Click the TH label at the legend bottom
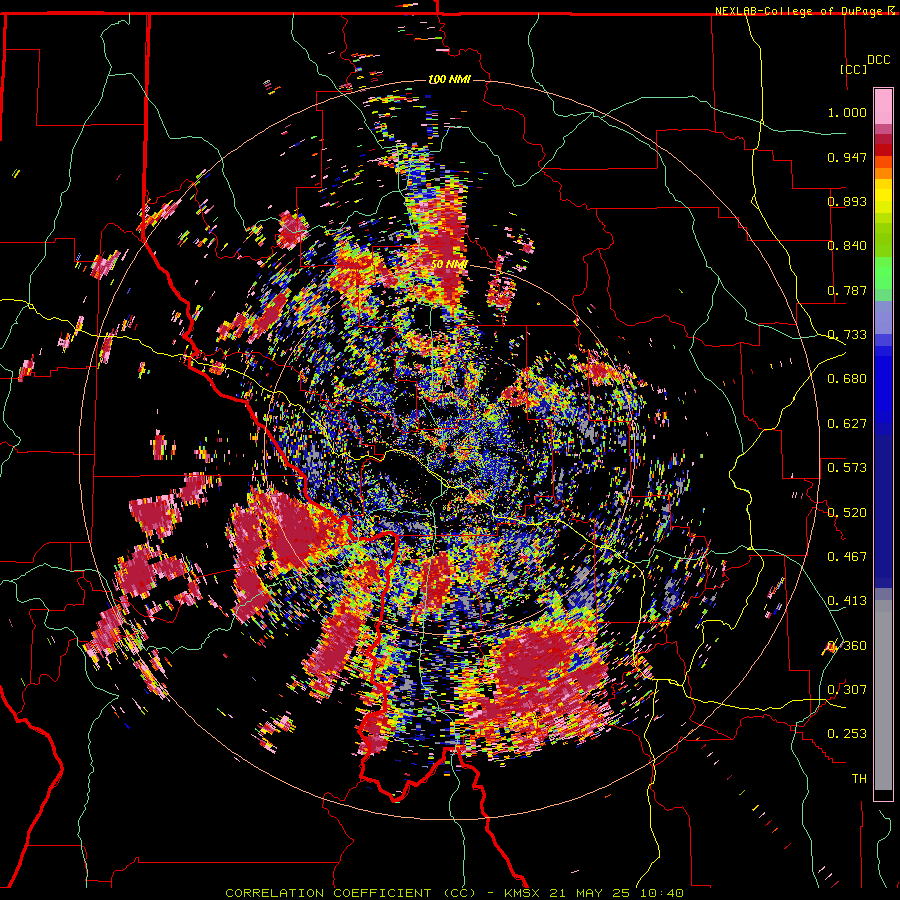The image size is (900, 900). pyautogui.click(x=859, y=779)
